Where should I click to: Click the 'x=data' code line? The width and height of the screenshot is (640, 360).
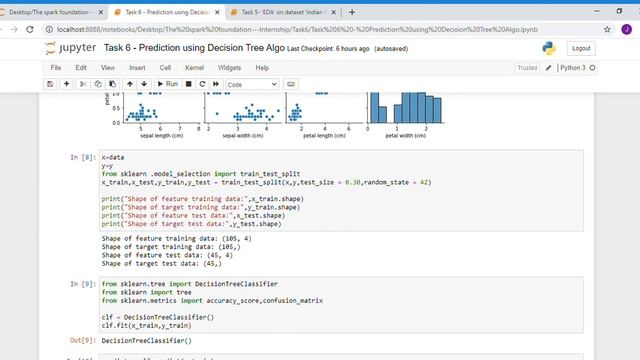point(113,157)
